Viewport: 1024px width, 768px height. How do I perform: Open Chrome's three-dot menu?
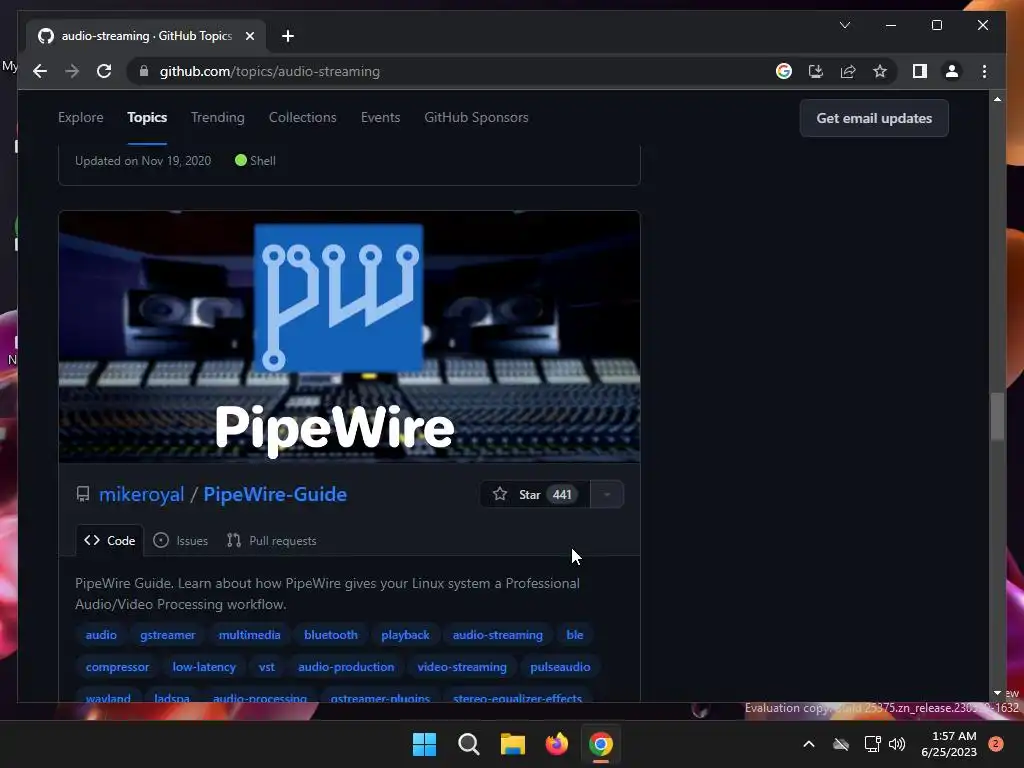984,71
